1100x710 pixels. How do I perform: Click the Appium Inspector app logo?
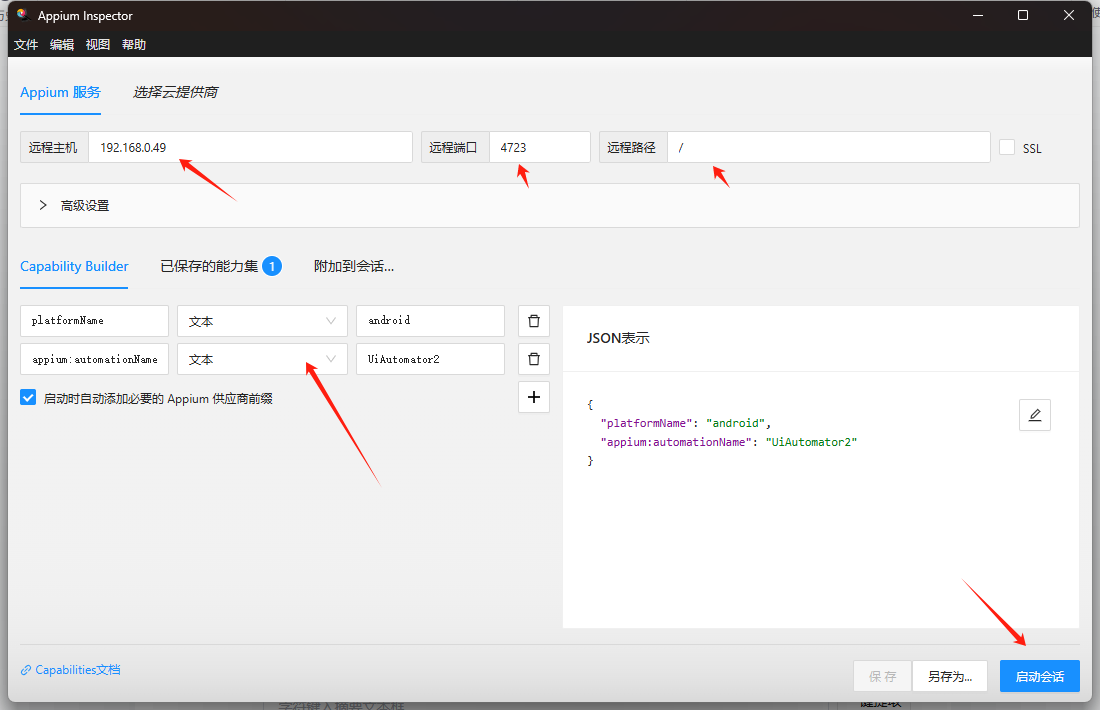[22, 15]
